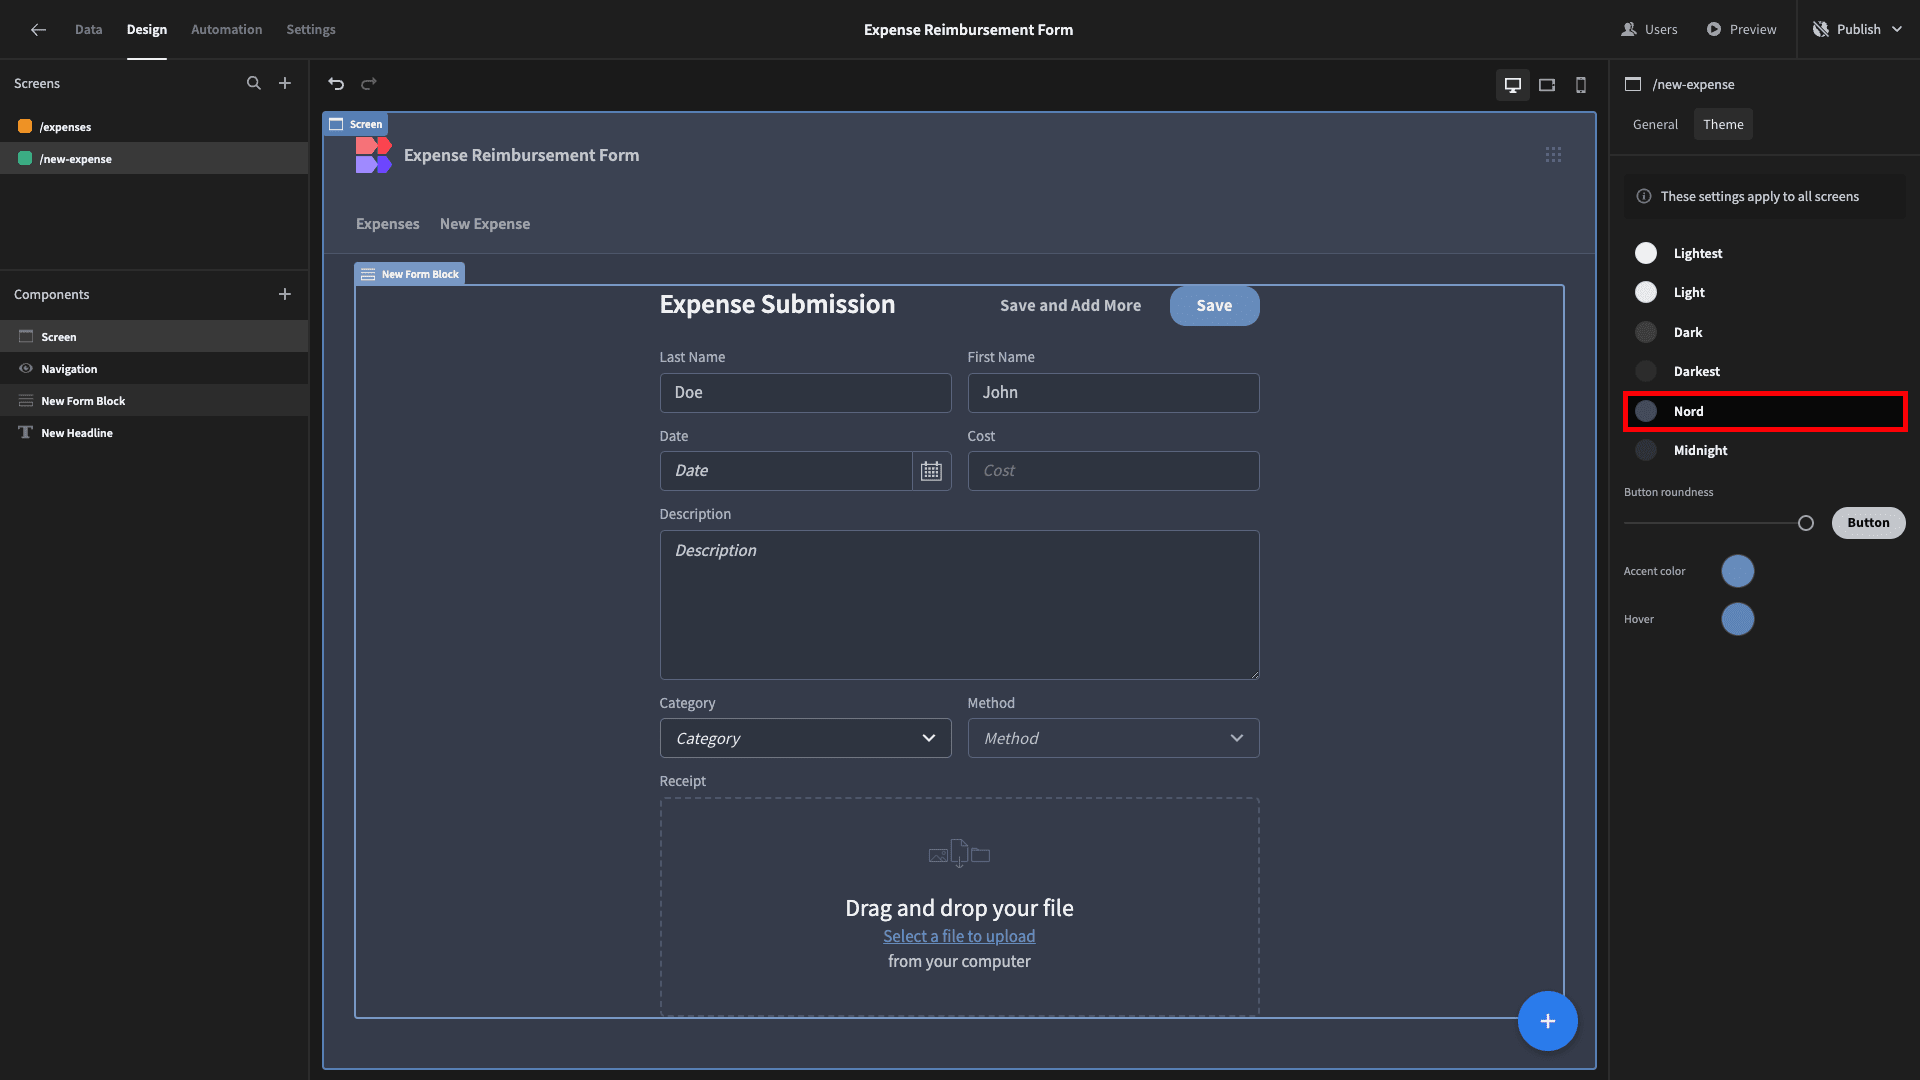Switch to the Data tab

click(88, 30)
